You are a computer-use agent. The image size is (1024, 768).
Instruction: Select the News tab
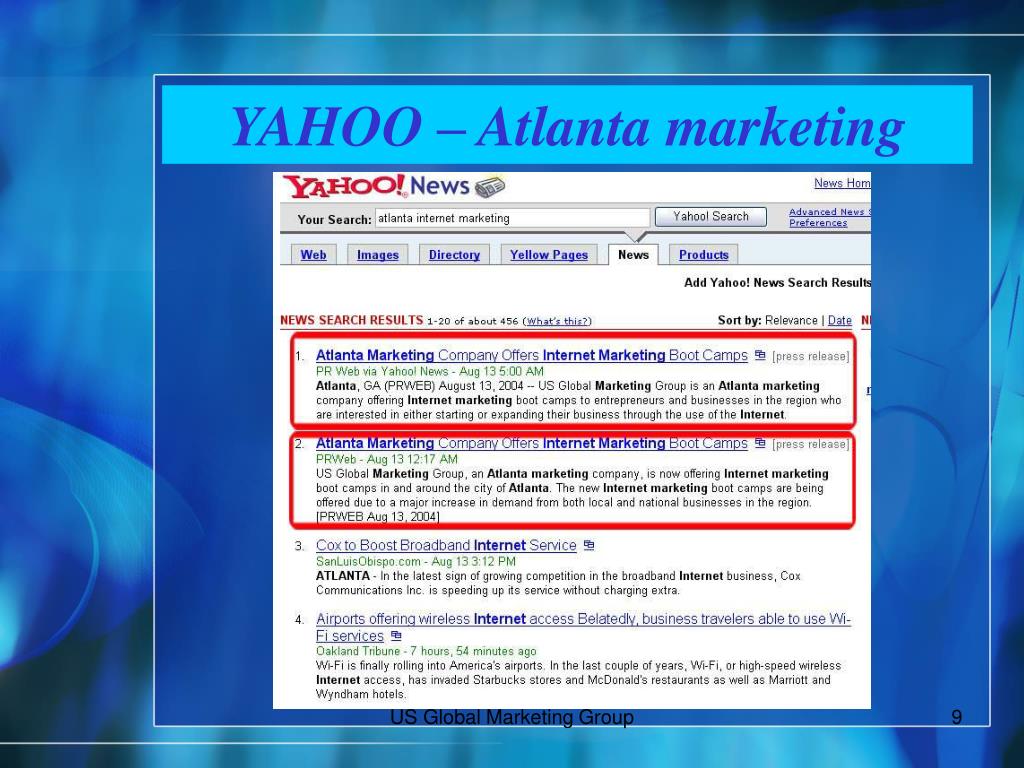click(633, 255)
